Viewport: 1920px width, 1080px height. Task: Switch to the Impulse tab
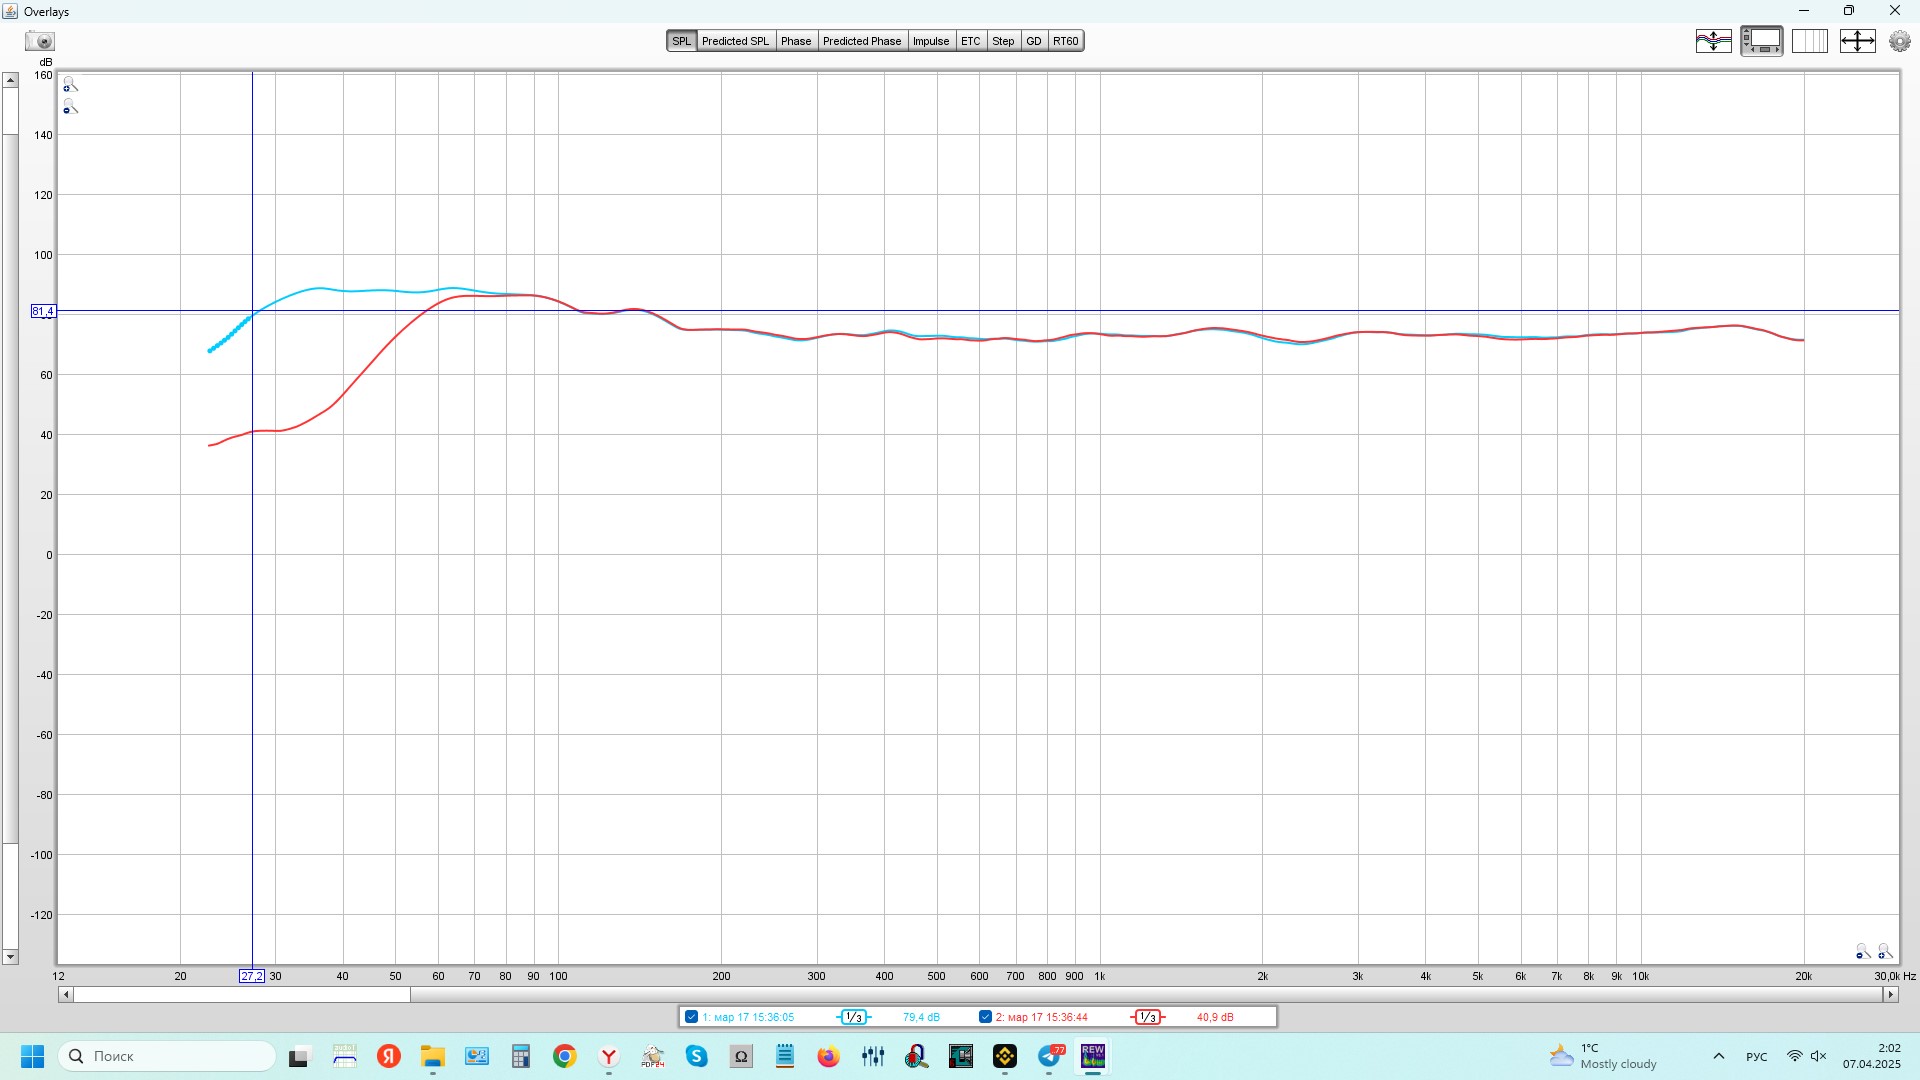coord(930,41)
